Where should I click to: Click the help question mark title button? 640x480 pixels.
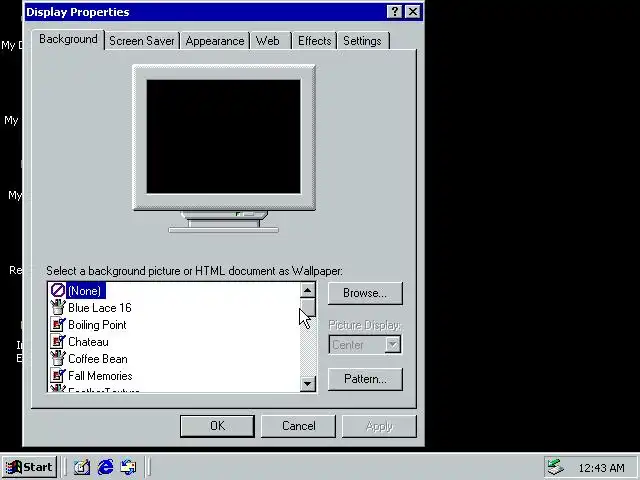[x=394, y=12]
